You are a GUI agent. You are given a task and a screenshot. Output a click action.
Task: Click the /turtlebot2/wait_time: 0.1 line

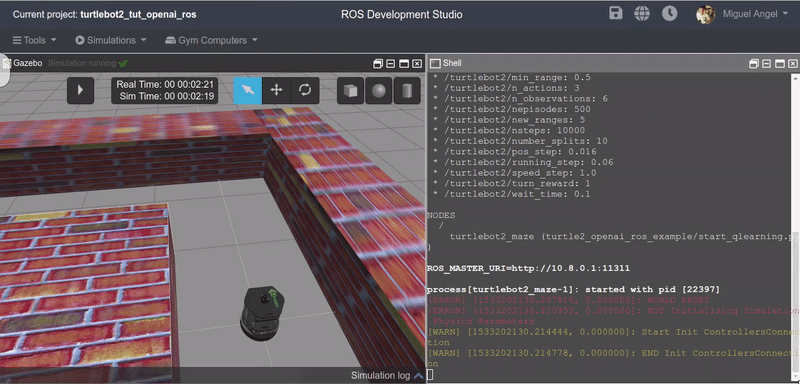(x=512, y=194)
